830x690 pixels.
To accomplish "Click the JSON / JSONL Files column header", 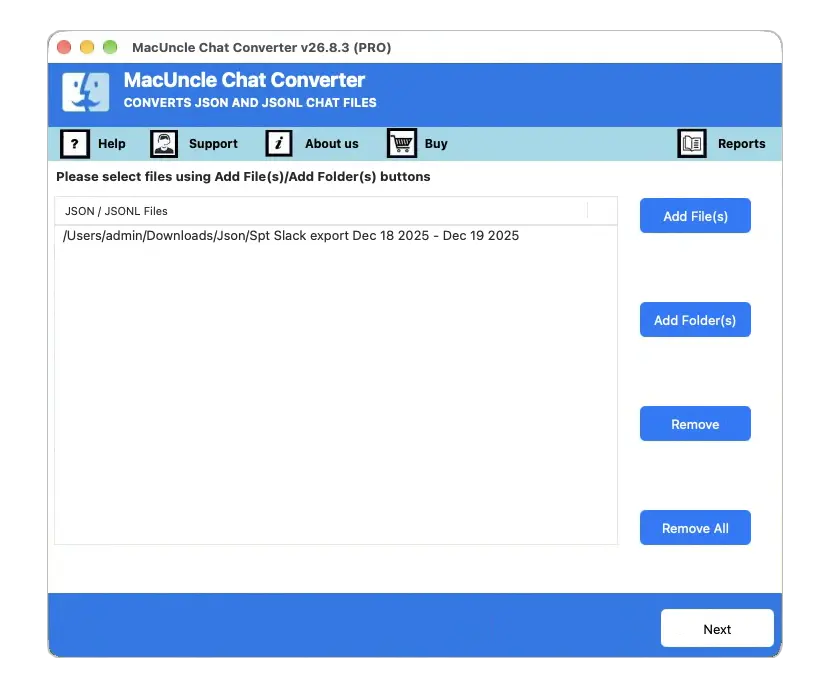I will click(321, 211).
